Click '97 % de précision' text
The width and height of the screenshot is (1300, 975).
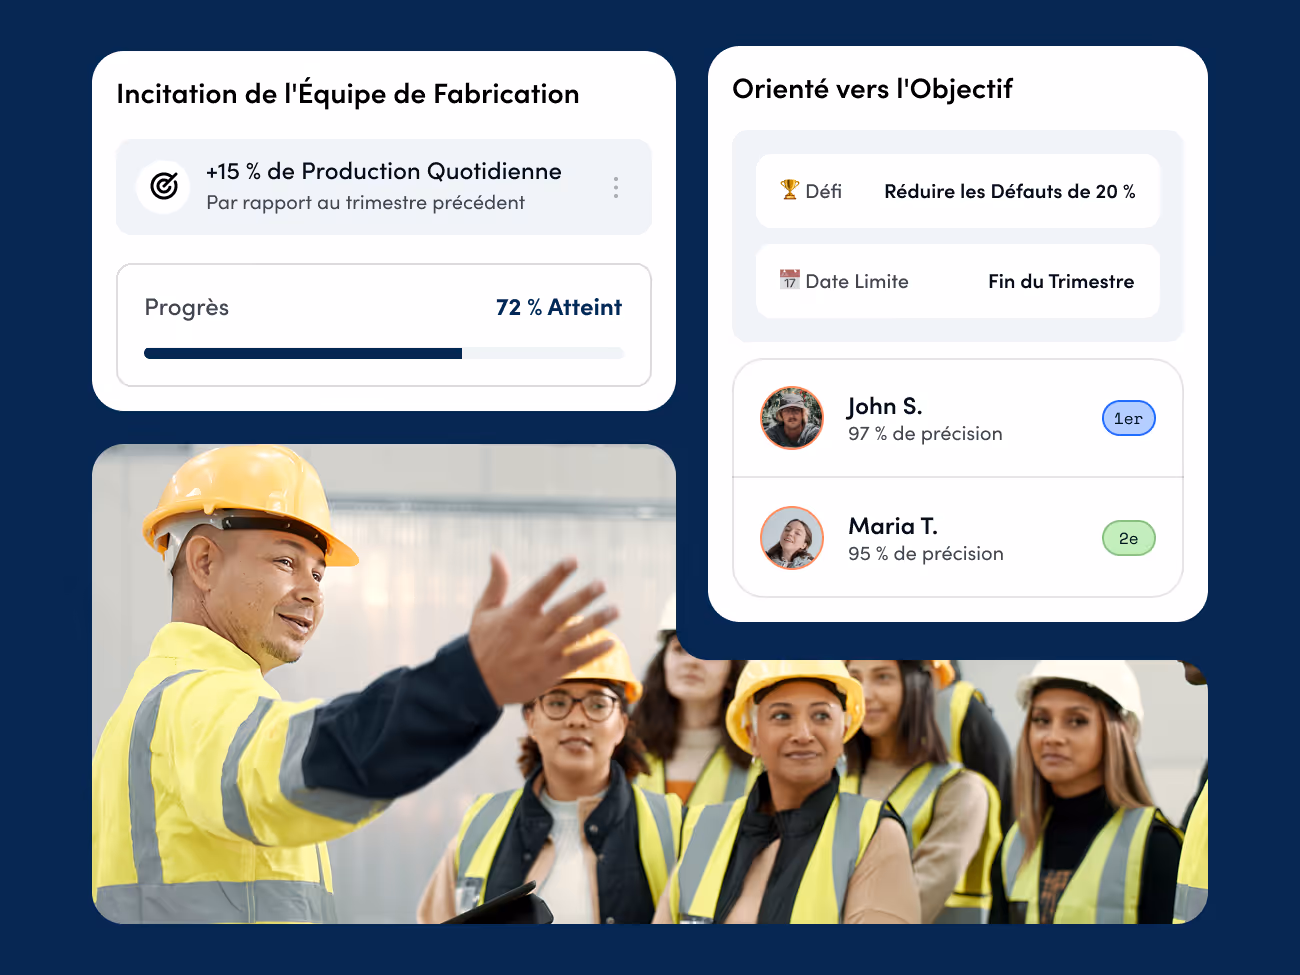tap(925, 433)
